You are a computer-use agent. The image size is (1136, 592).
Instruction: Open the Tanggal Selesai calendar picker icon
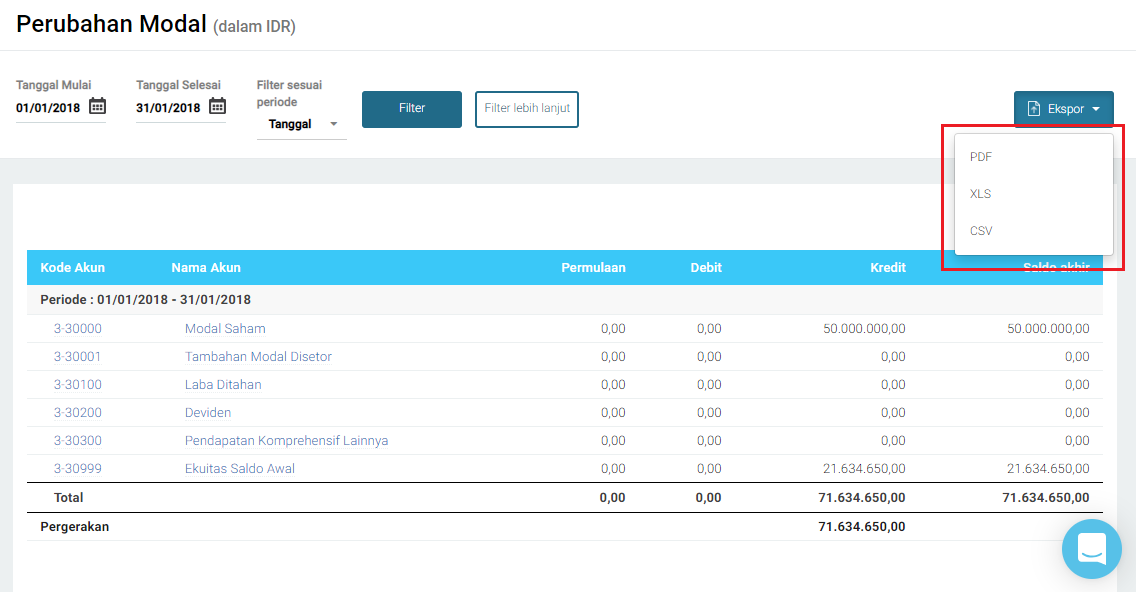[x=217, y=106]
